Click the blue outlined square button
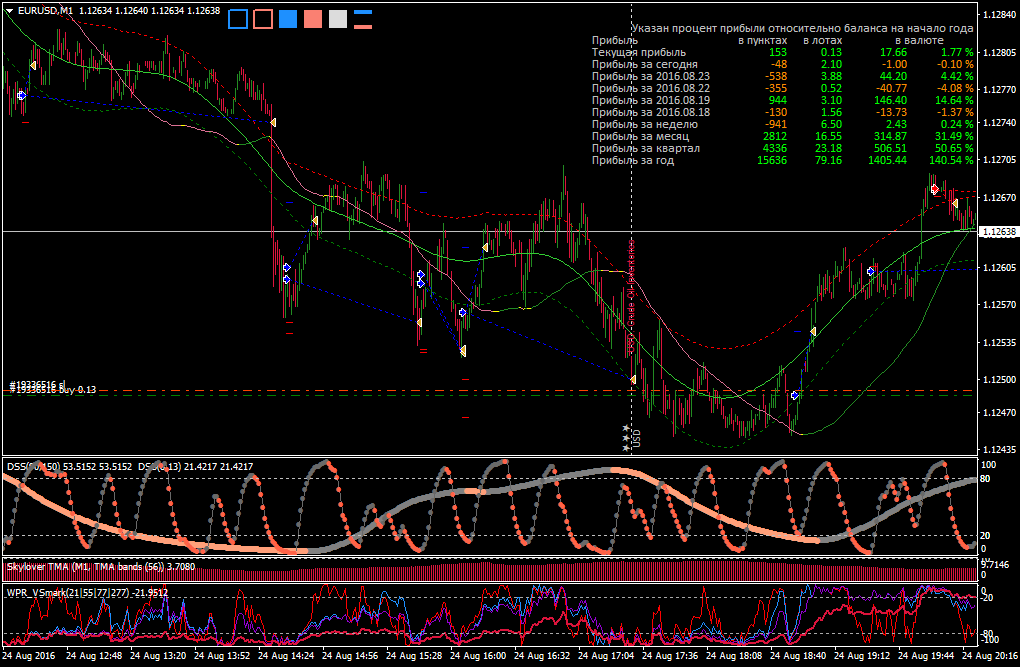Screen dimensions: 1020x667 click(x=238, y=20)
